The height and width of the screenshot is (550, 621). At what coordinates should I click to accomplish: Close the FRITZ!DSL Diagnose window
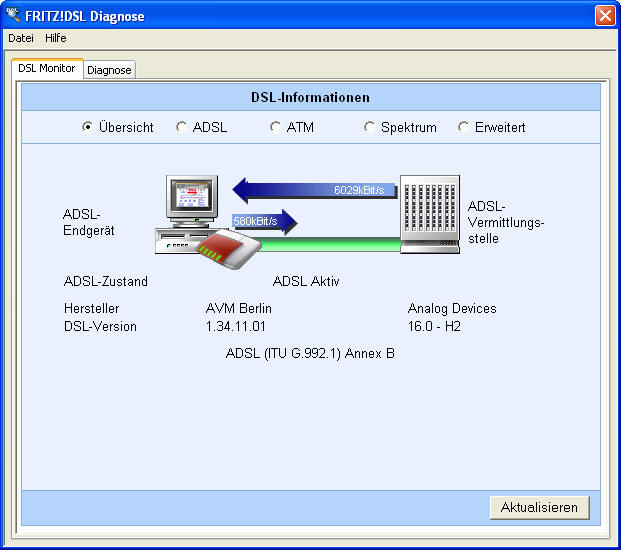(605, 16)
